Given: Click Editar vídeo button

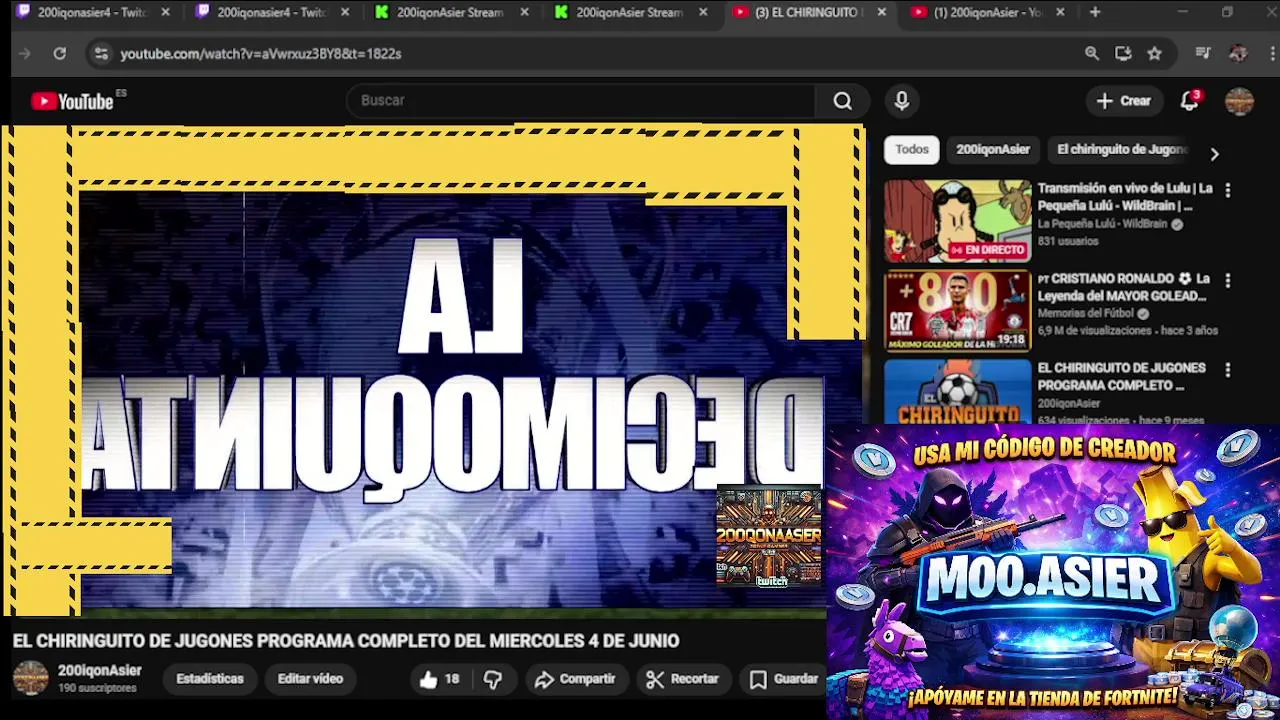Looking at the screenshot, I should click(310, 679).
